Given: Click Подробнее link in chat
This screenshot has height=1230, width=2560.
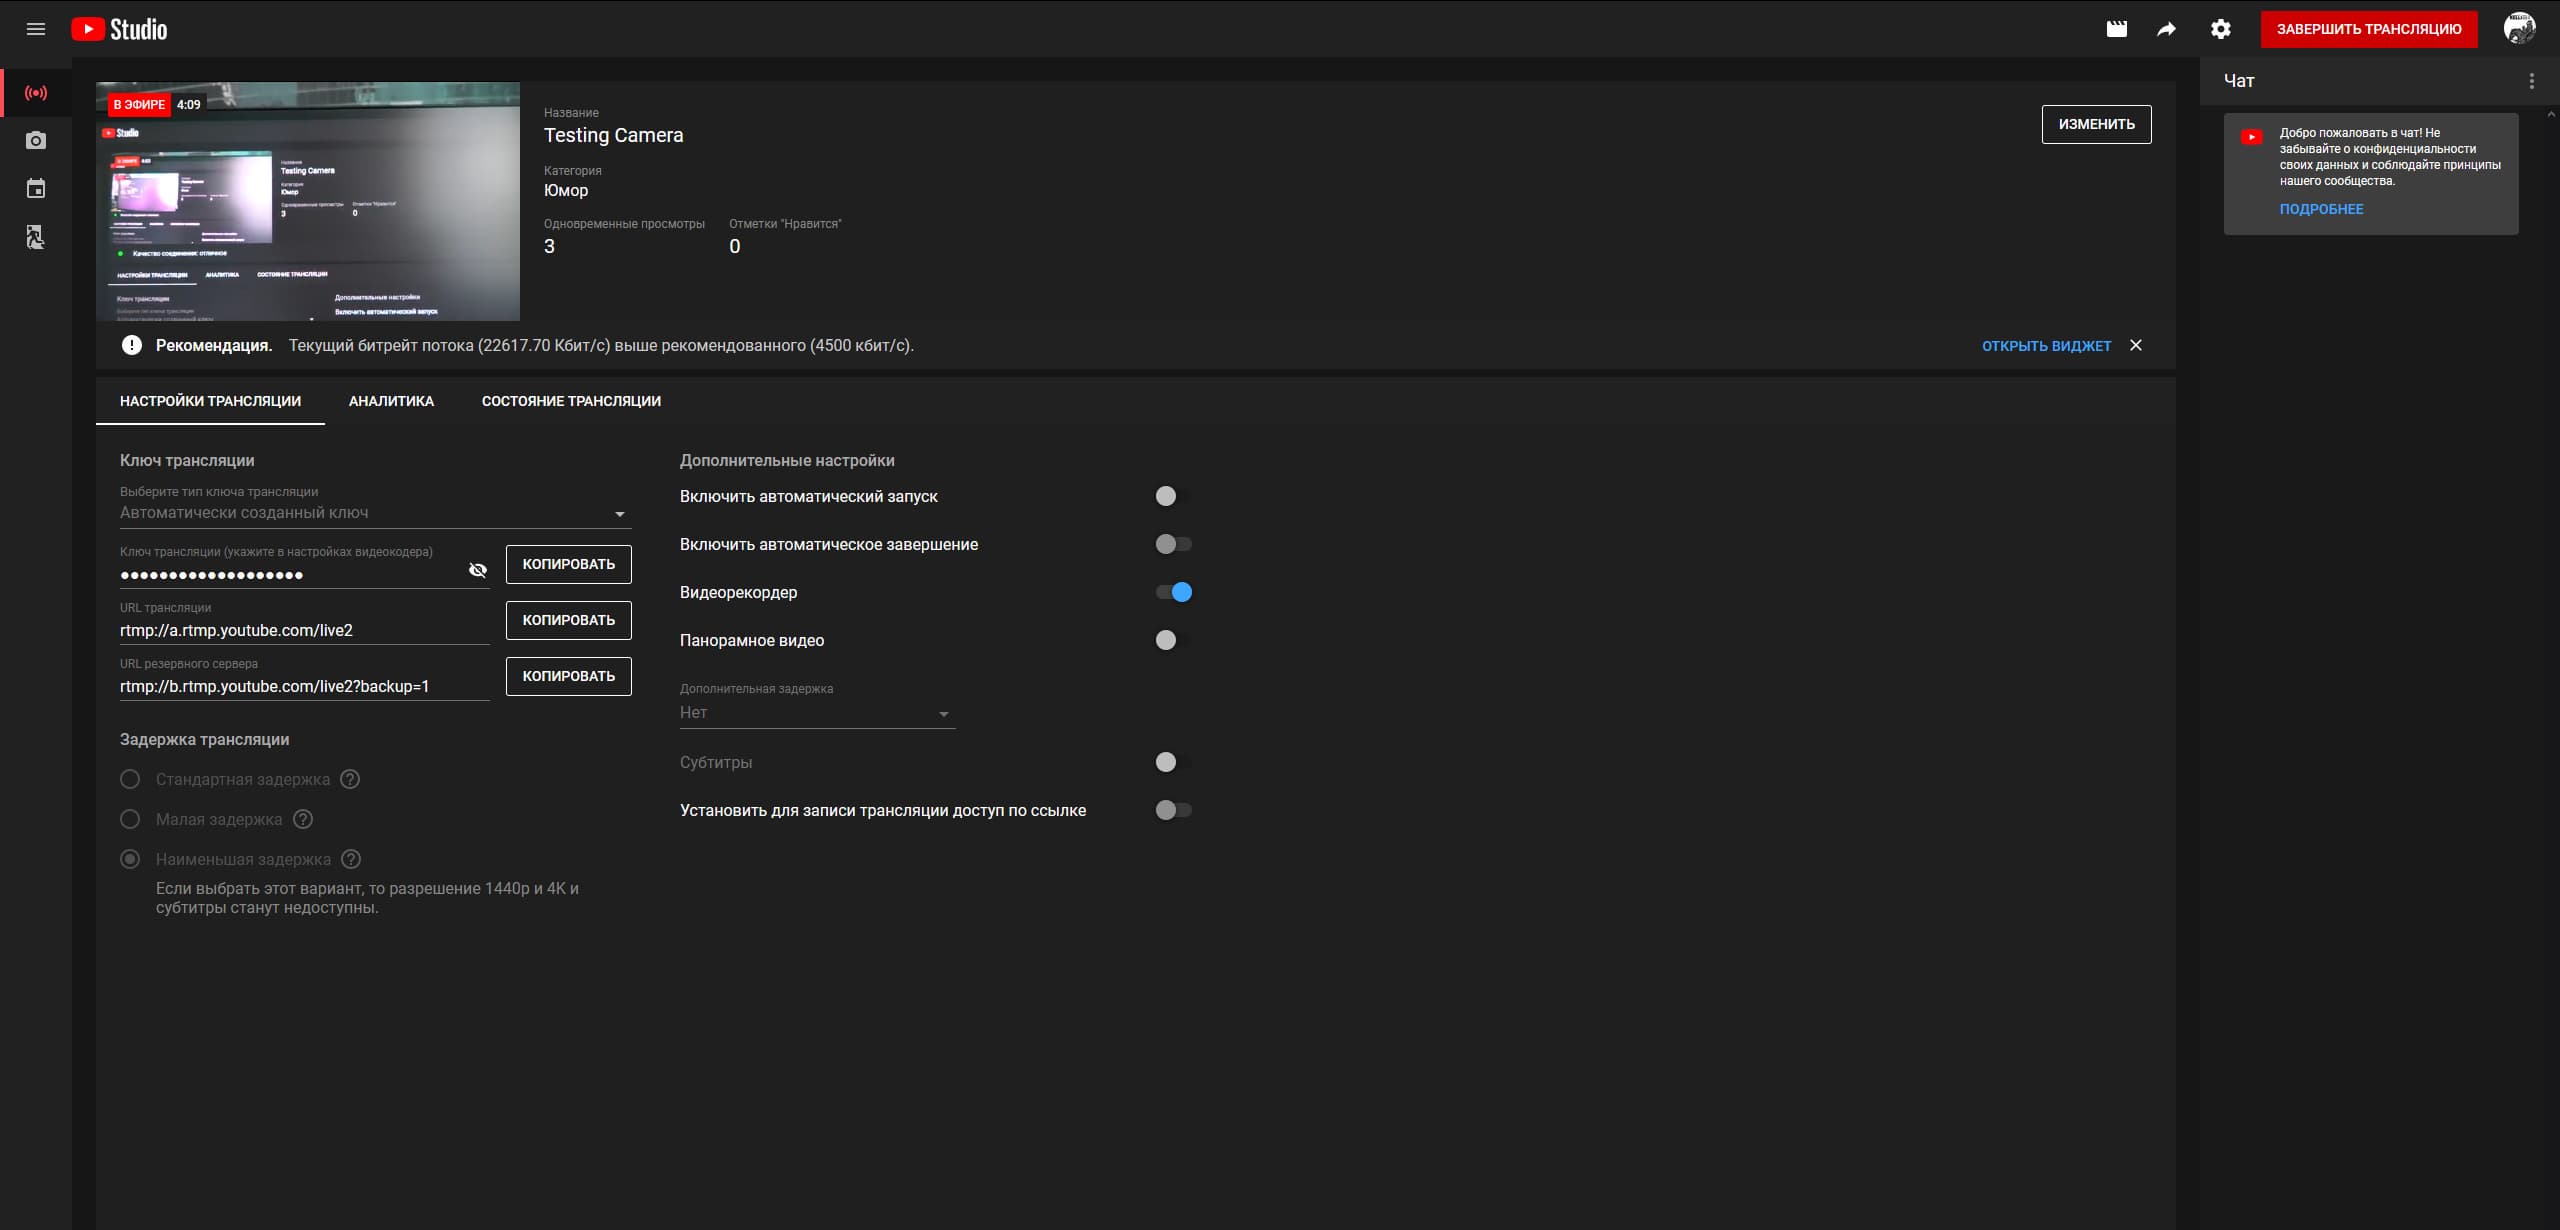Looking at the screenshot, I should tap(2321, 209).
